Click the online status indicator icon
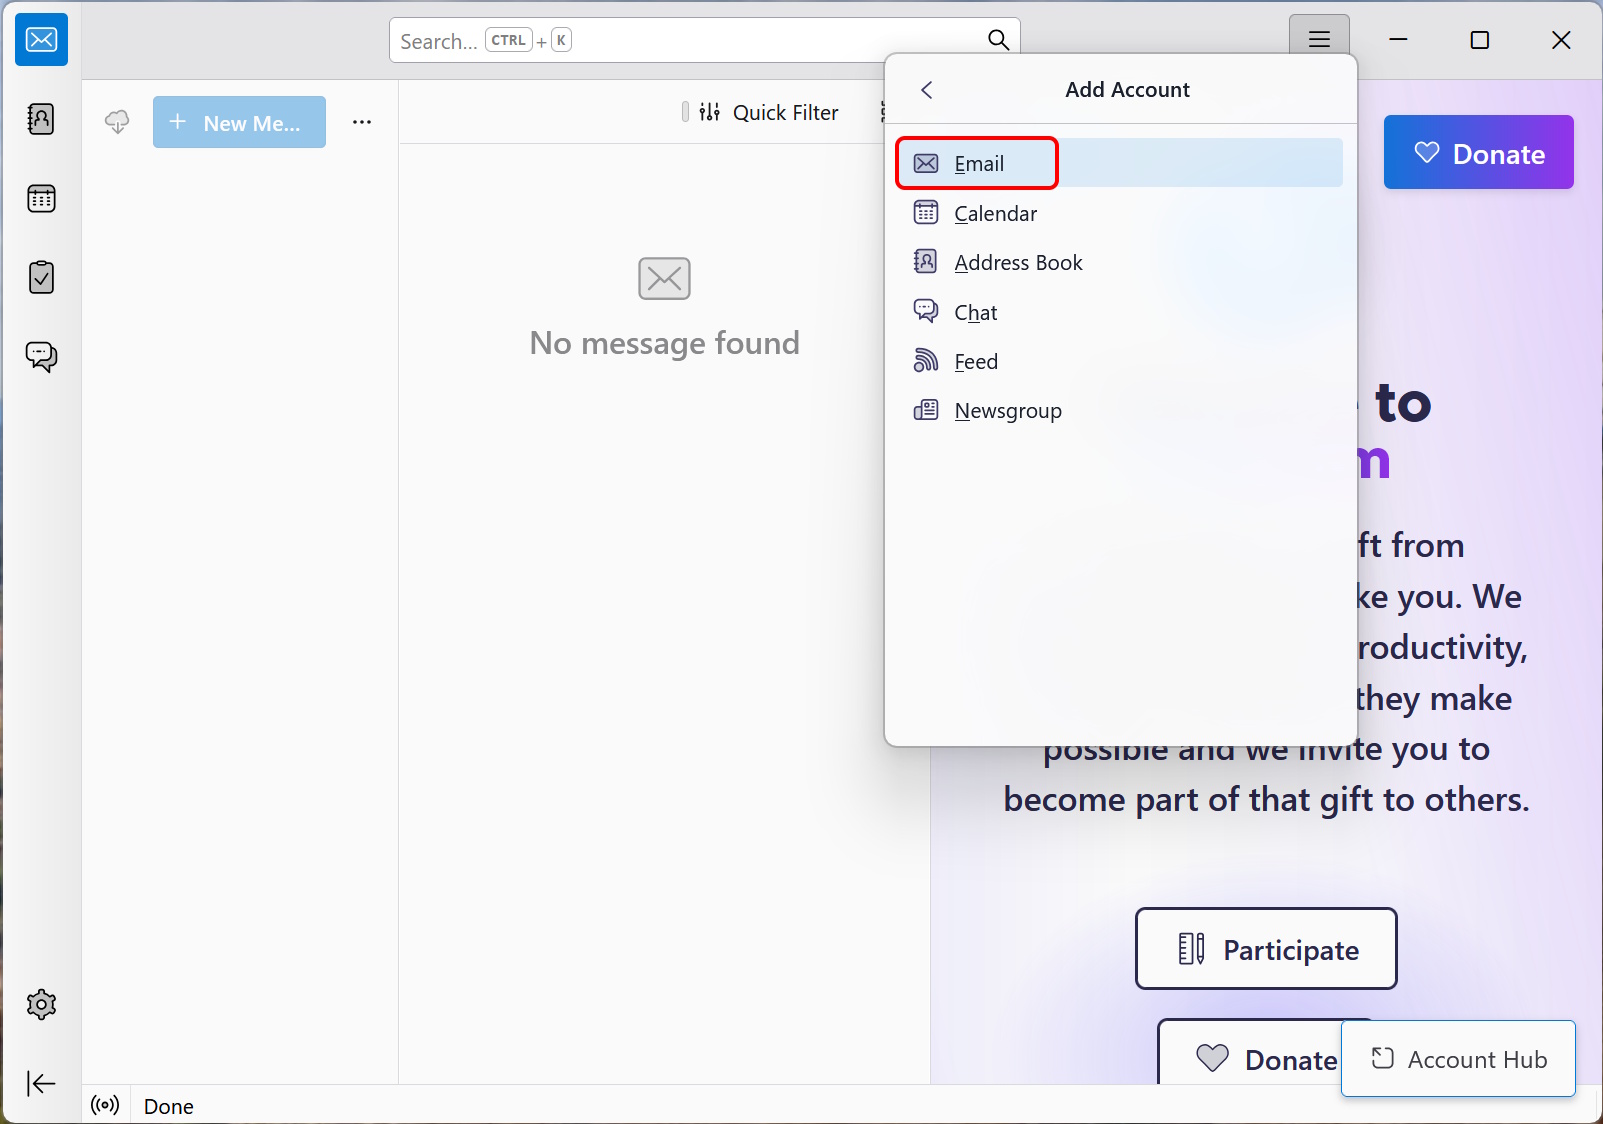 (x=105, y=1105)
